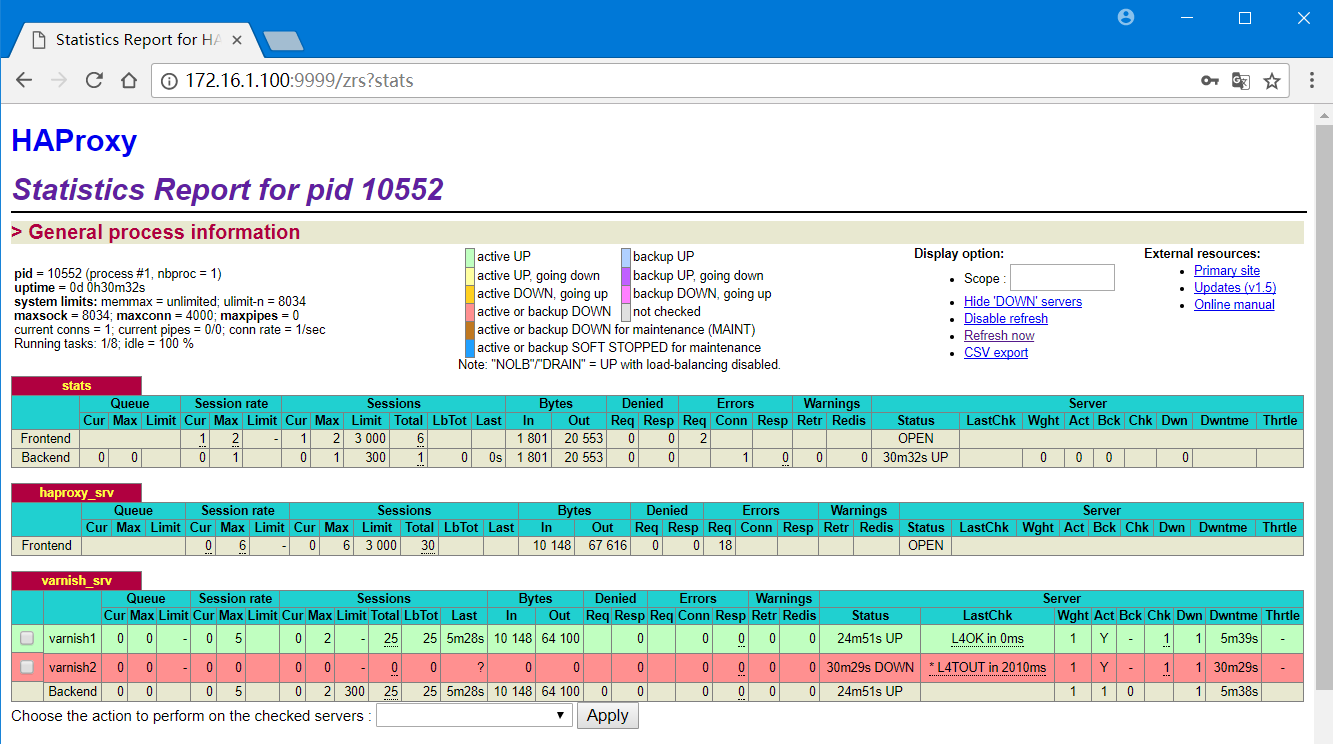Click the stats proxy name label
This screenshot has height=744, width=1333.
click(76, 385)
